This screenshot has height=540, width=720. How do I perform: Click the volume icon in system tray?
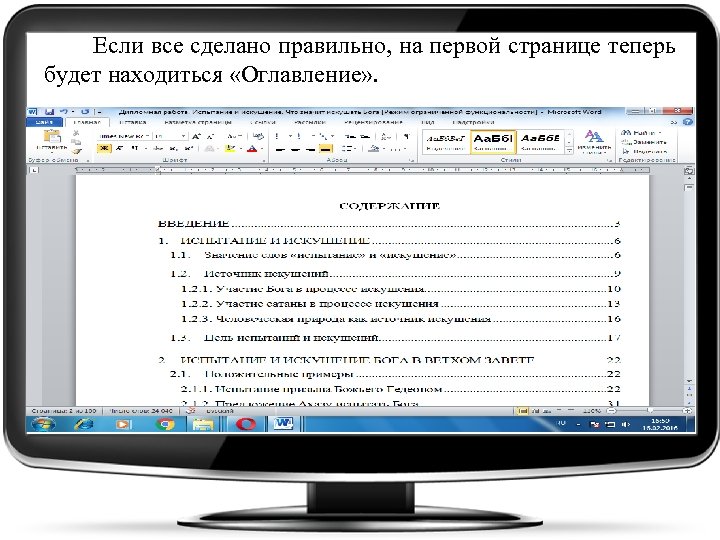pyautogui.click(x=625, y=425)
